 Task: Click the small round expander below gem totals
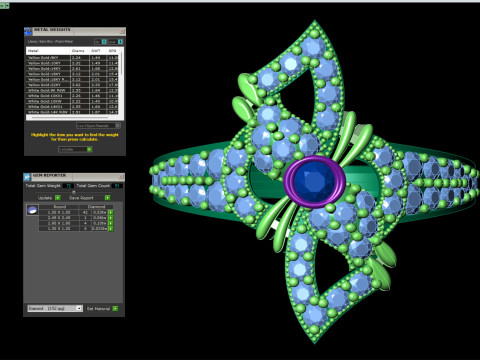tap(74, 192)
